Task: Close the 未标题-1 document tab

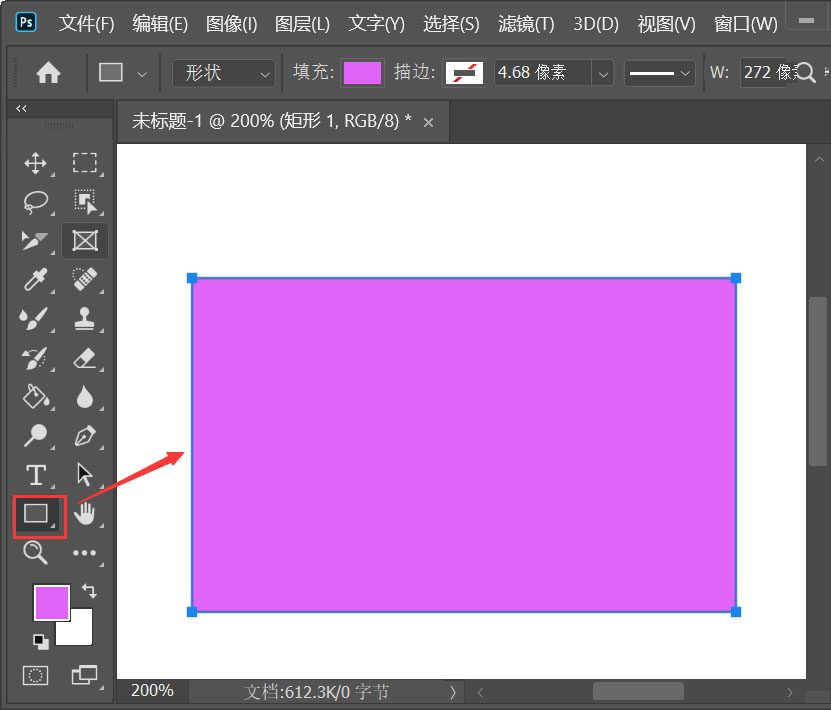Action: (x=428, y=121)
